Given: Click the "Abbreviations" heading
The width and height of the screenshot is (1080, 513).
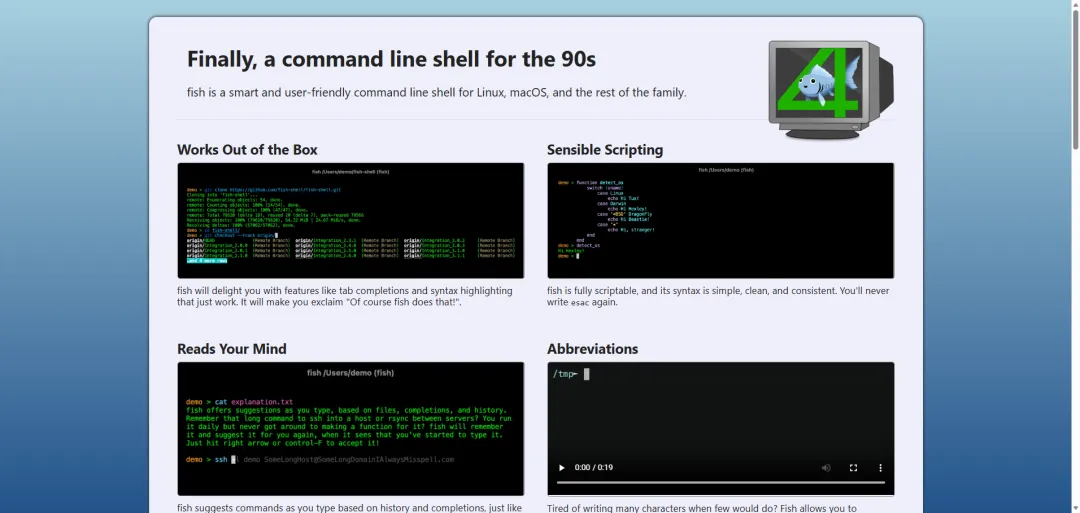Looking at the screenshot, I should (592, 348).
